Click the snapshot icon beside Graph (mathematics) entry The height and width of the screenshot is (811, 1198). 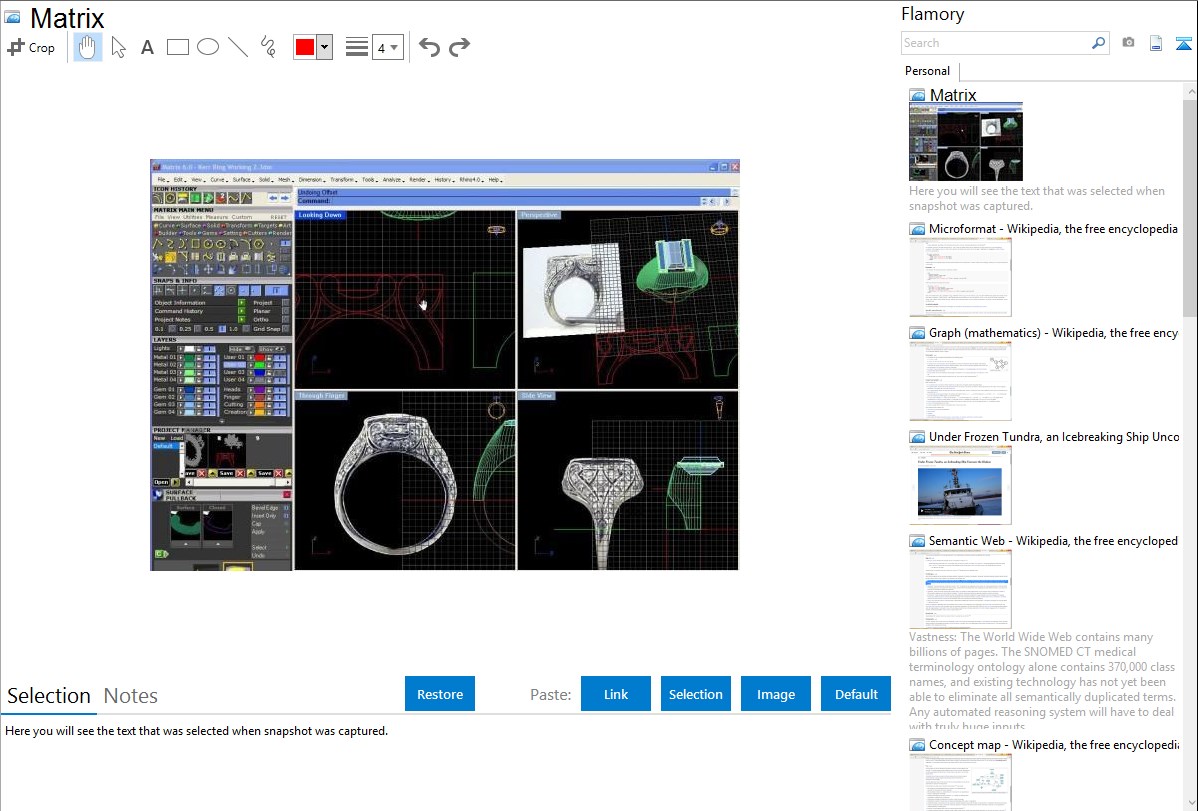(917, 333)
